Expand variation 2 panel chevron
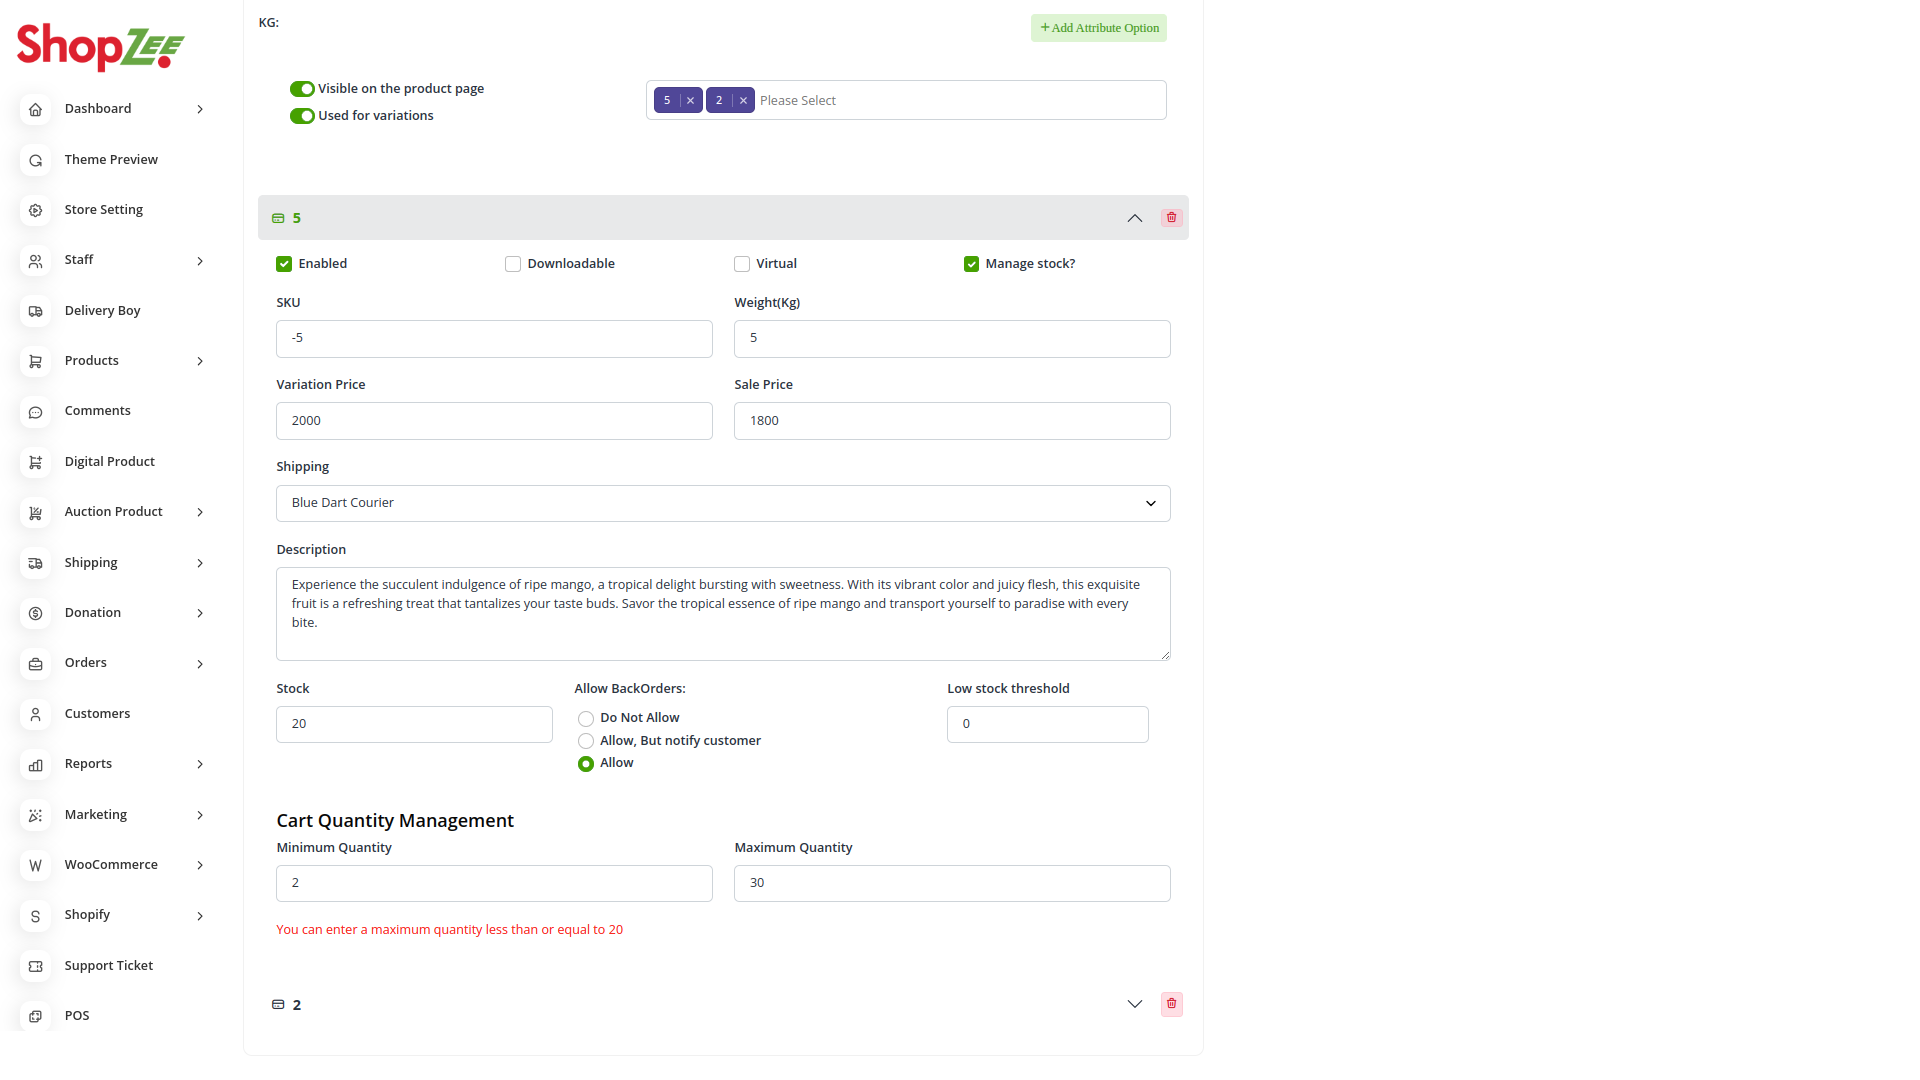The width and height of the screenshot is (1920, 1080). [x=1134, y=1004]
